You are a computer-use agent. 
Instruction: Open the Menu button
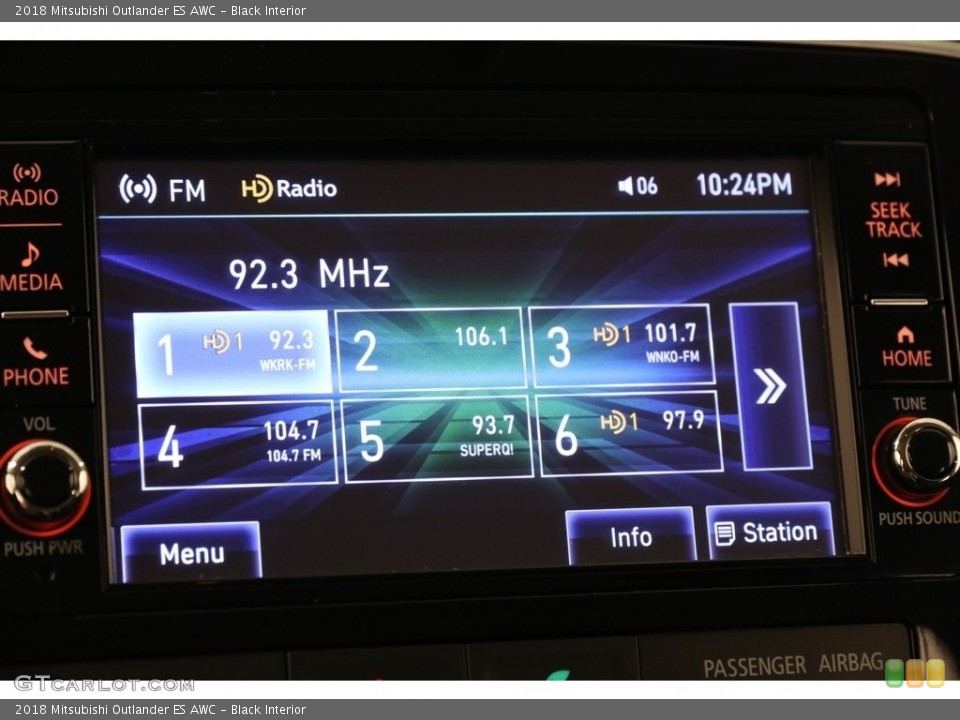[191, 551]
